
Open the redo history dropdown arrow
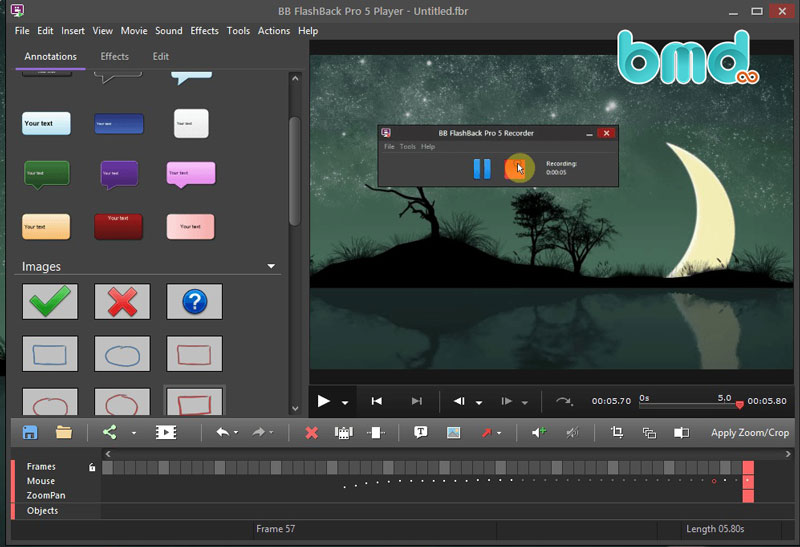pyautogui.click(x=271, y=433)
